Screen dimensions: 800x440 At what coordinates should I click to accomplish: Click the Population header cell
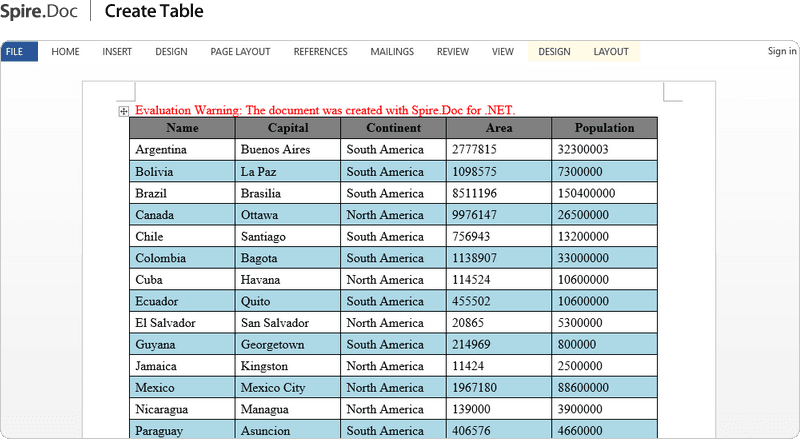(605, 128)
